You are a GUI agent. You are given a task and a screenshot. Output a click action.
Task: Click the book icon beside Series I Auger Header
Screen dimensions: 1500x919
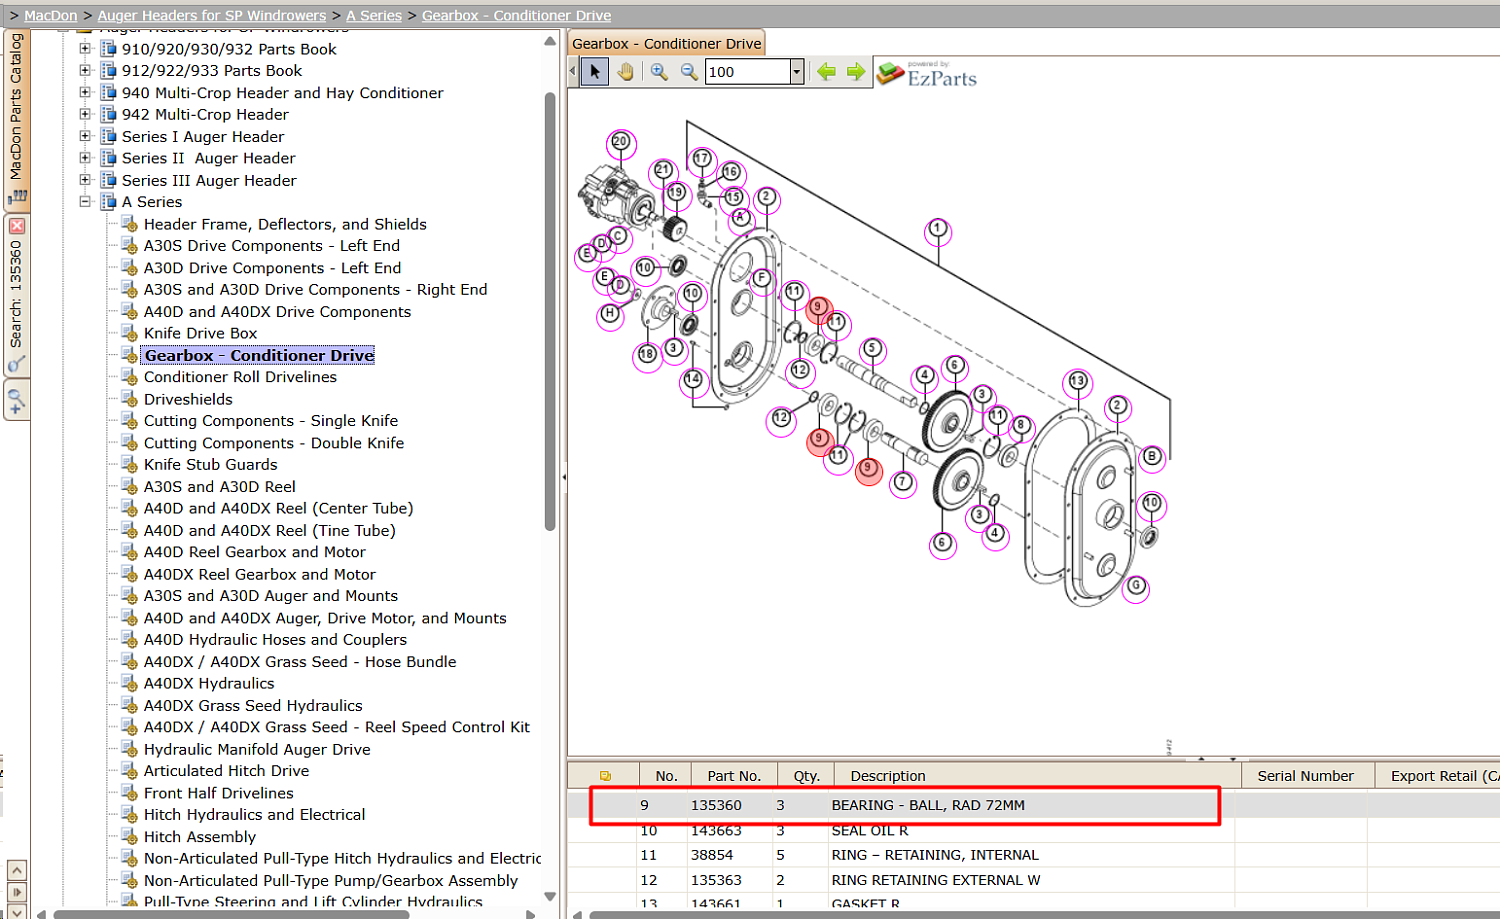click(x=109, y=137)
